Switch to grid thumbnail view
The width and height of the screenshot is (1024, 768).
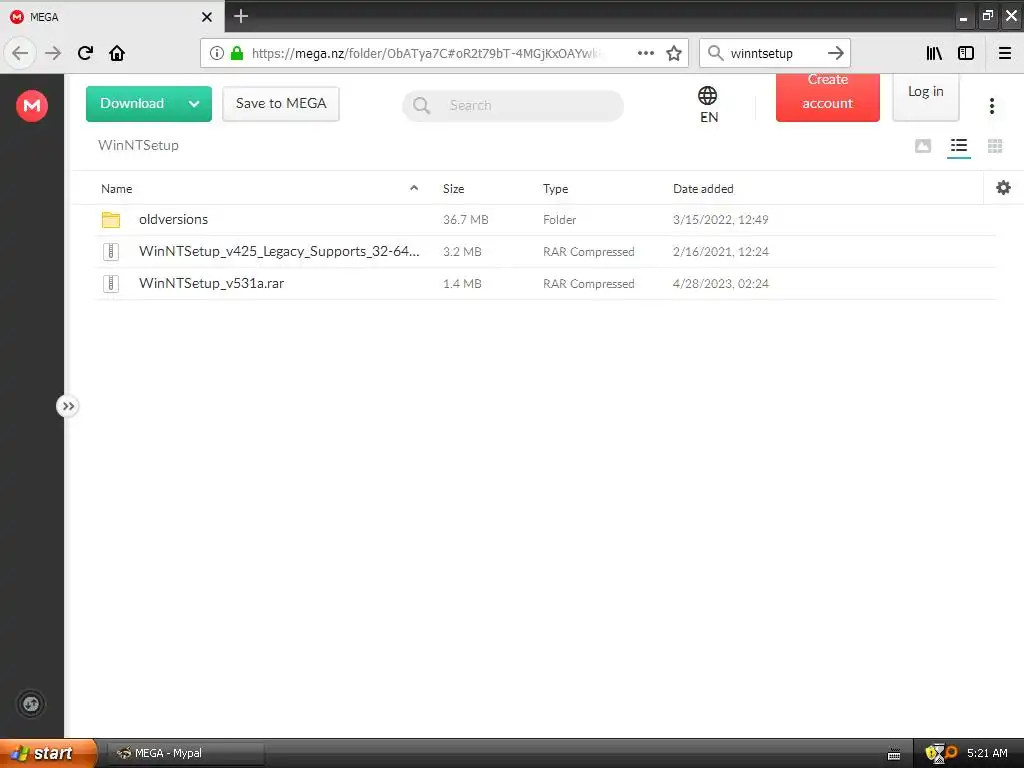995,146
